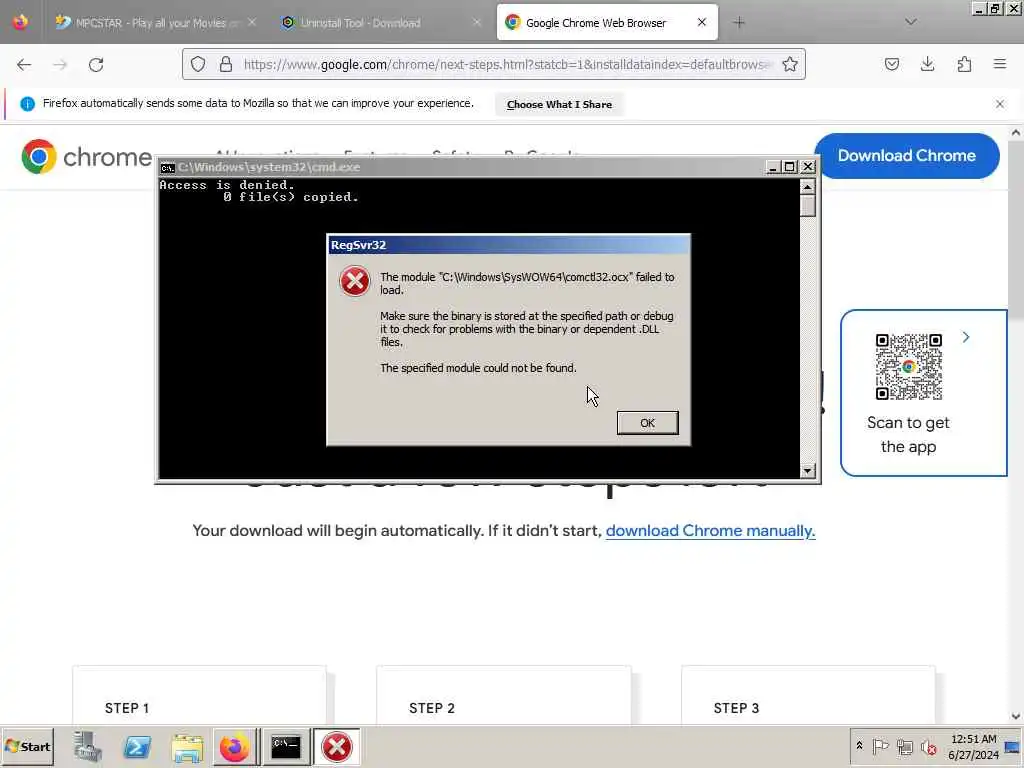Click the muted volume tray icon
This screenshot has height=768, width=1024.
point(928,746)
